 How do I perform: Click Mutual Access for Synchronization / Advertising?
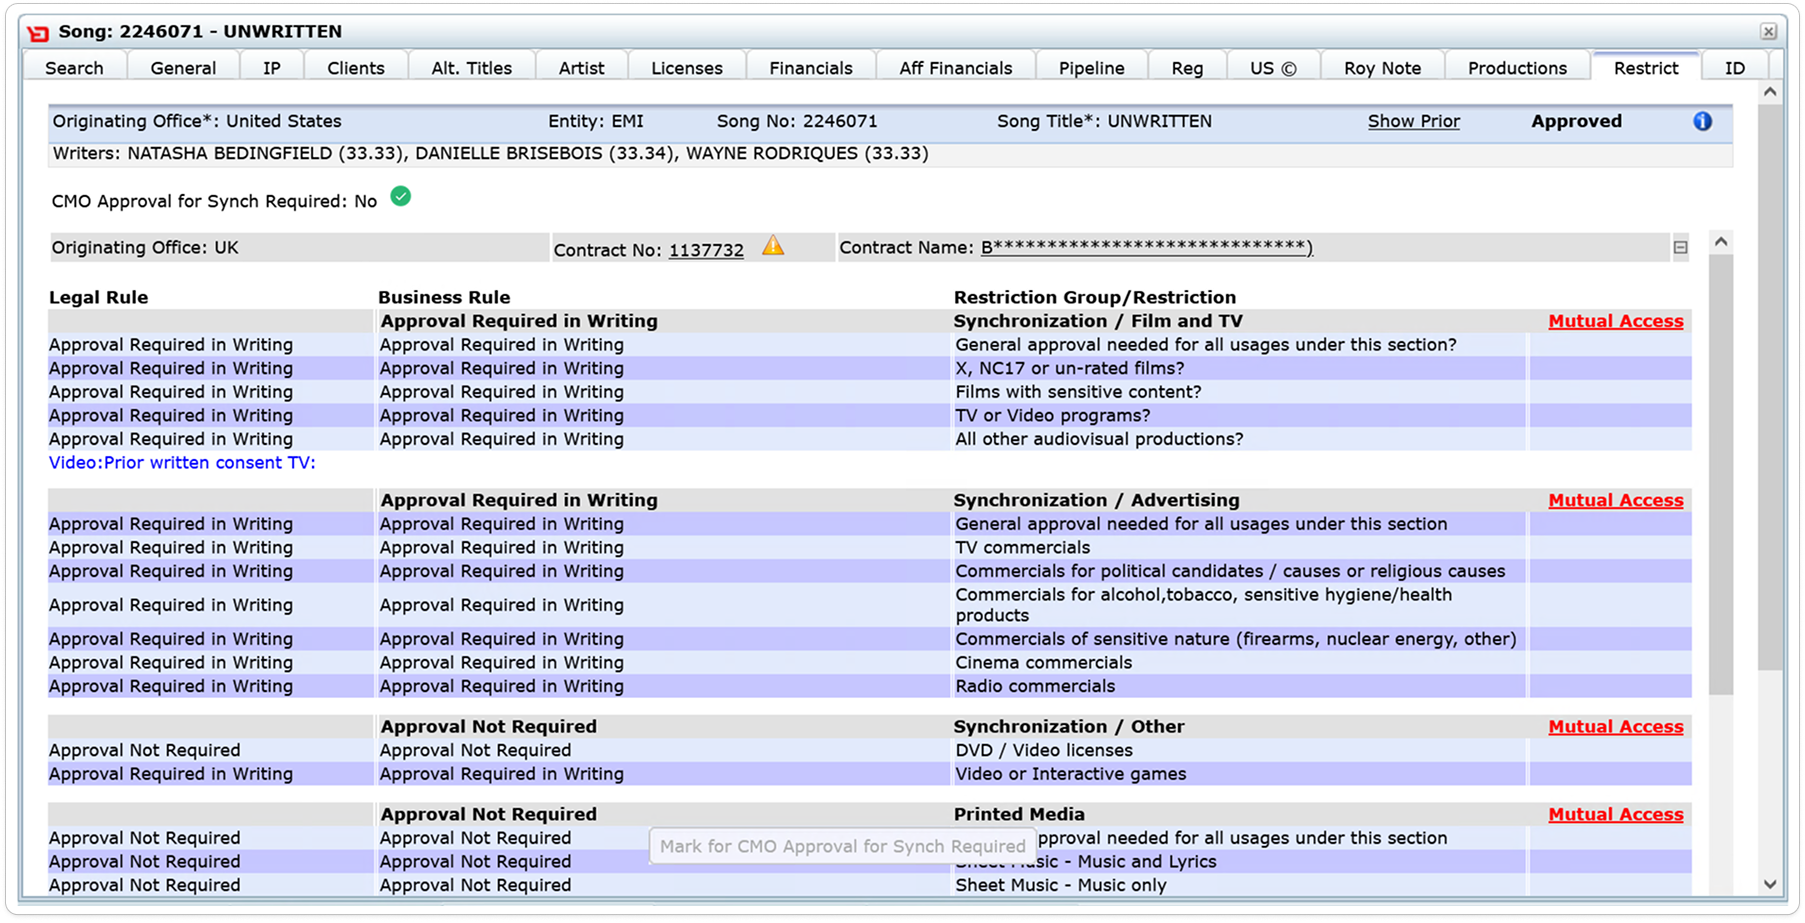[1616, 500]
